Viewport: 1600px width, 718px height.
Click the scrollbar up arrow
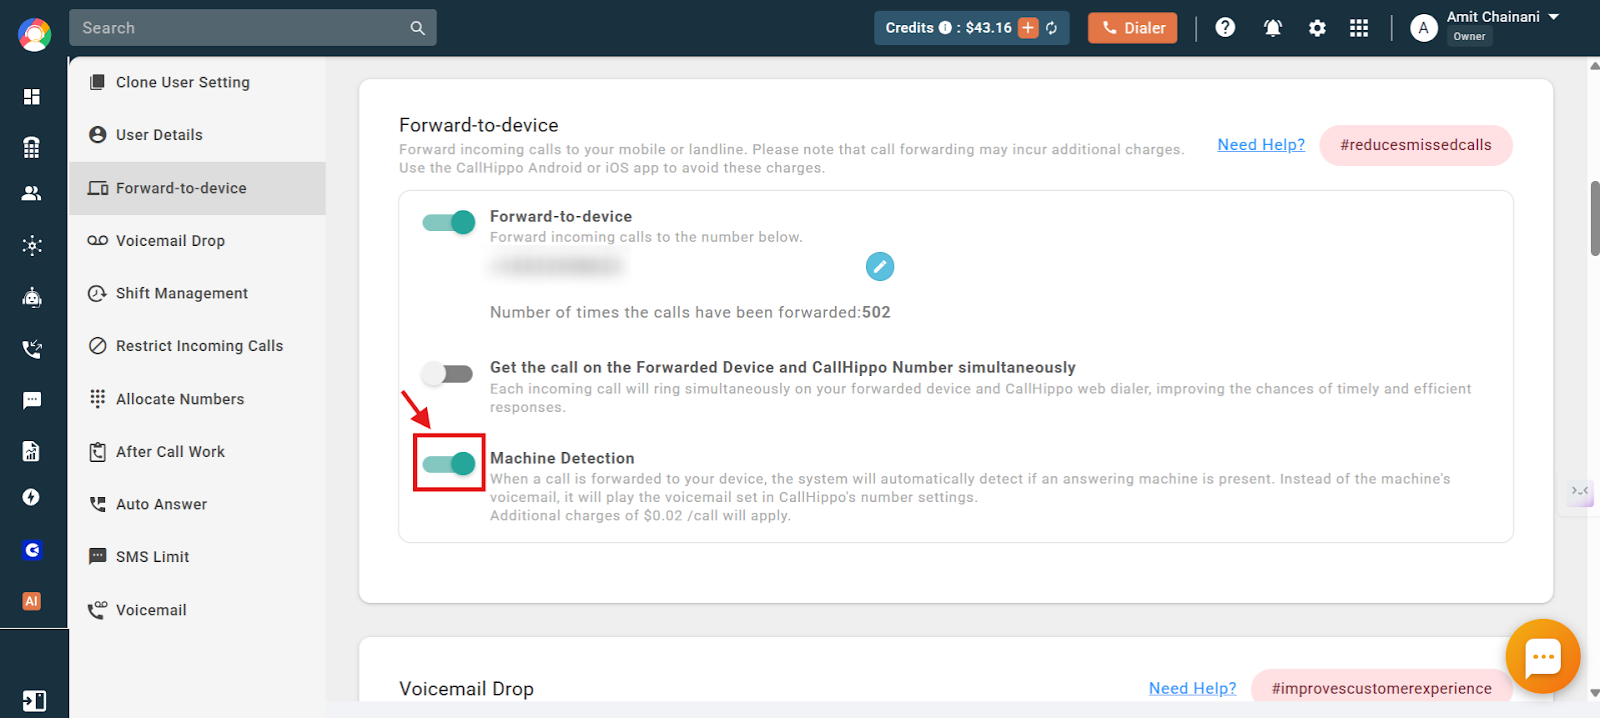pyautogui.click(x=1594, y=66)
